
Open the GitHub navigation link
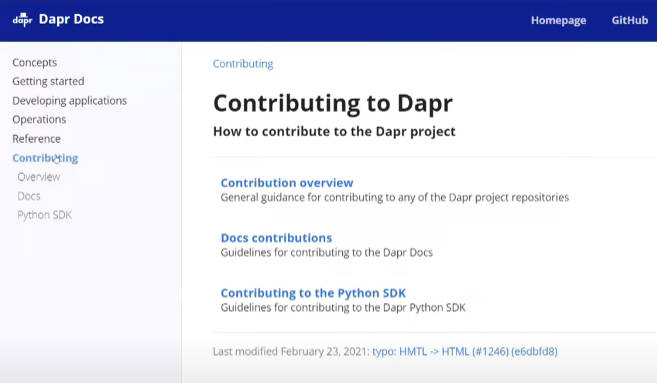[x=630, y=21]
